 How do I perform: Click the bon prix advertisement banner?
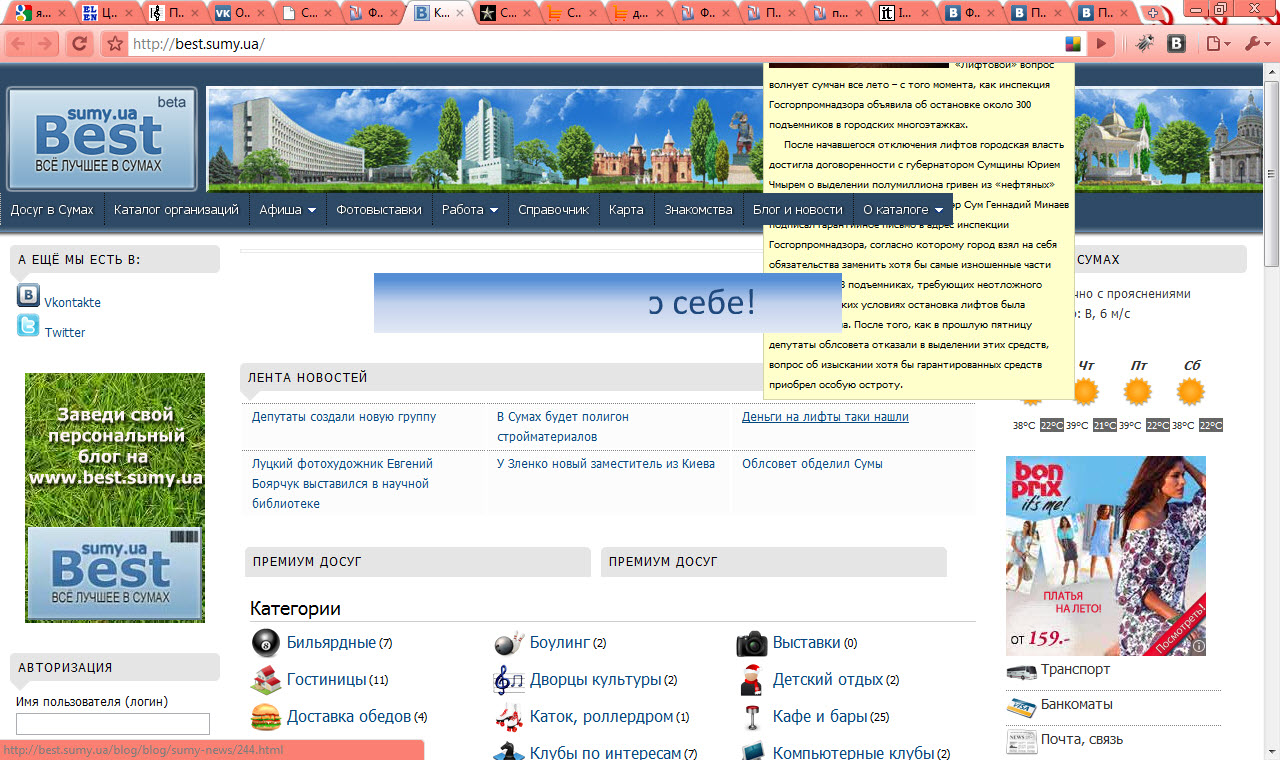pos(1105,556)
